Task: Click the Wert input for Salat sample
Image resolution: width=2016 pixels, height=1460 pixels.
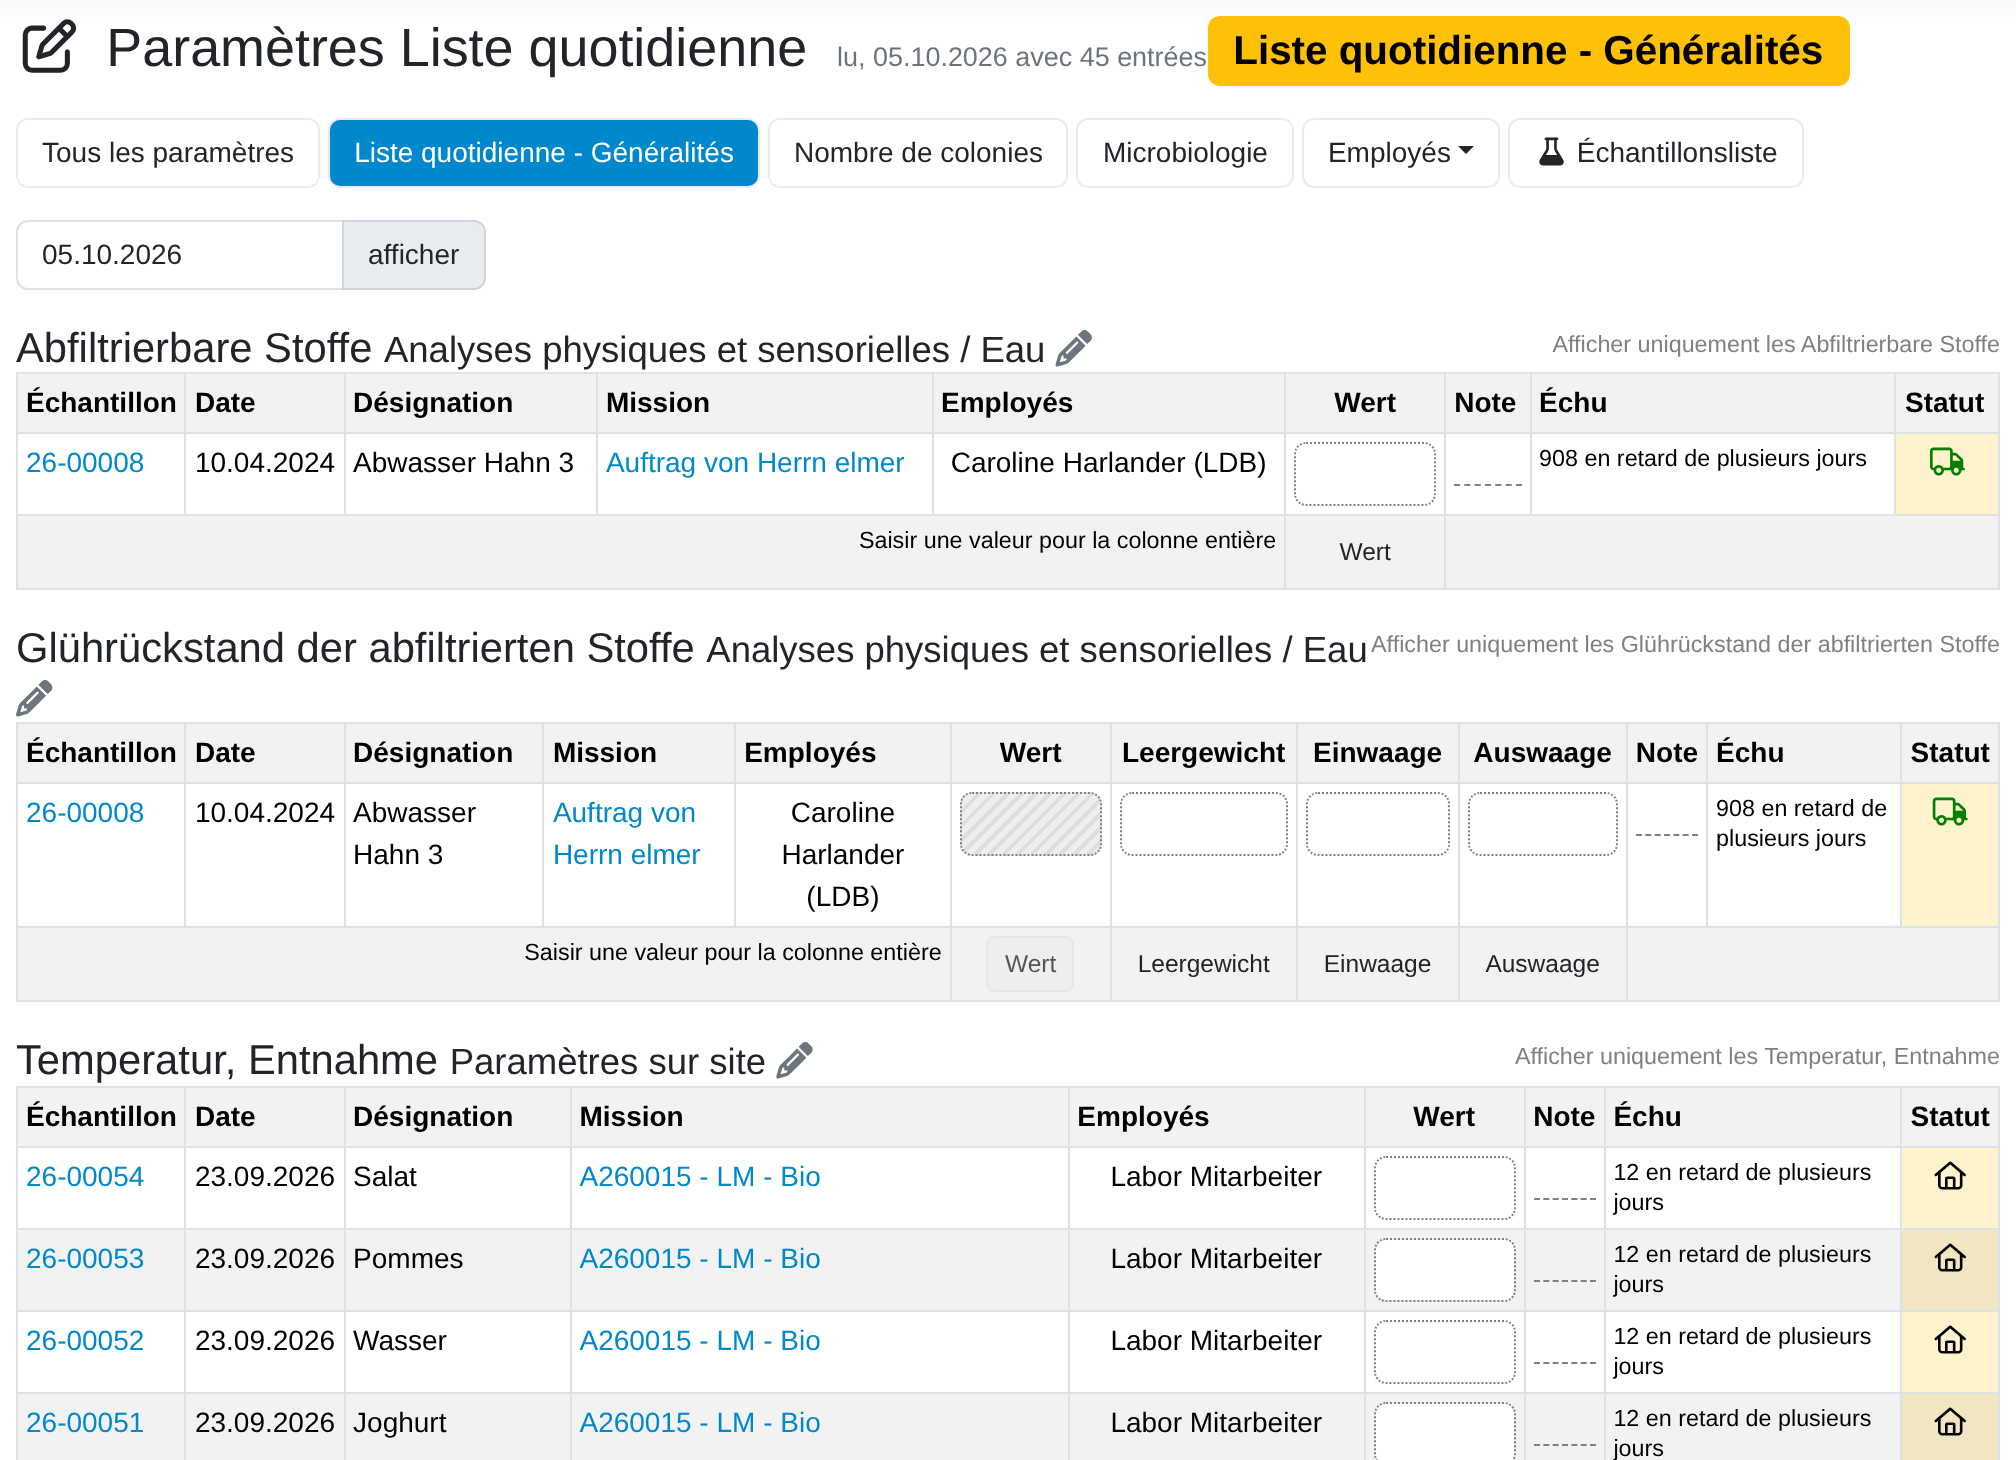Action: [x=1445, y=1188]
